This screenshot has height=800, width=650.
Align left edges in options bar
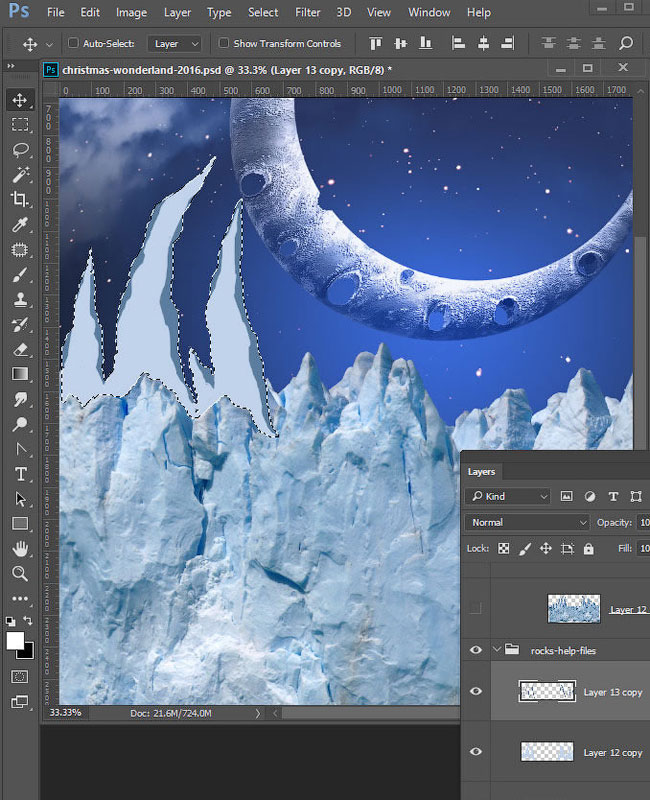pos(458,43)
